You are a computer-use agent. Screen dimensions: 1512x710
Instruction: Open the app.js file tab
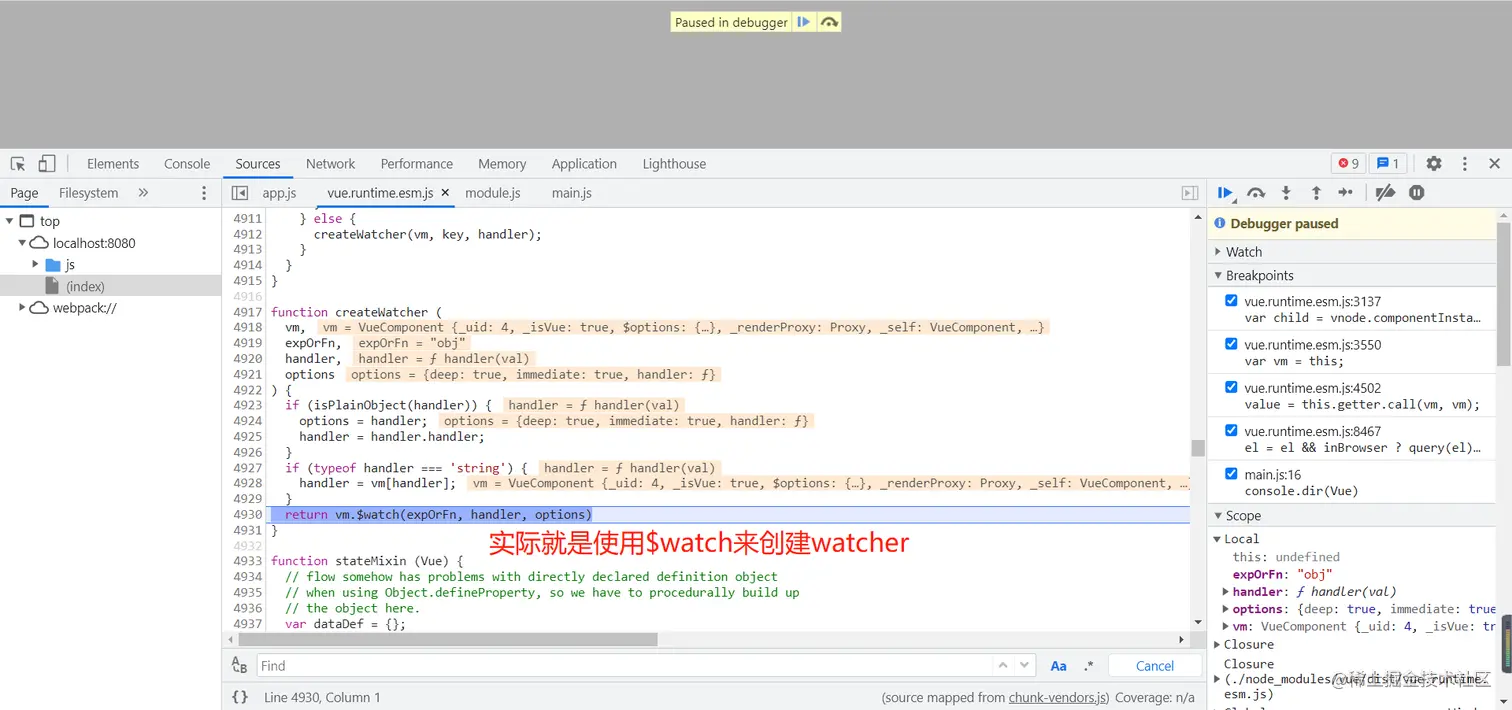tap(279, 193)
